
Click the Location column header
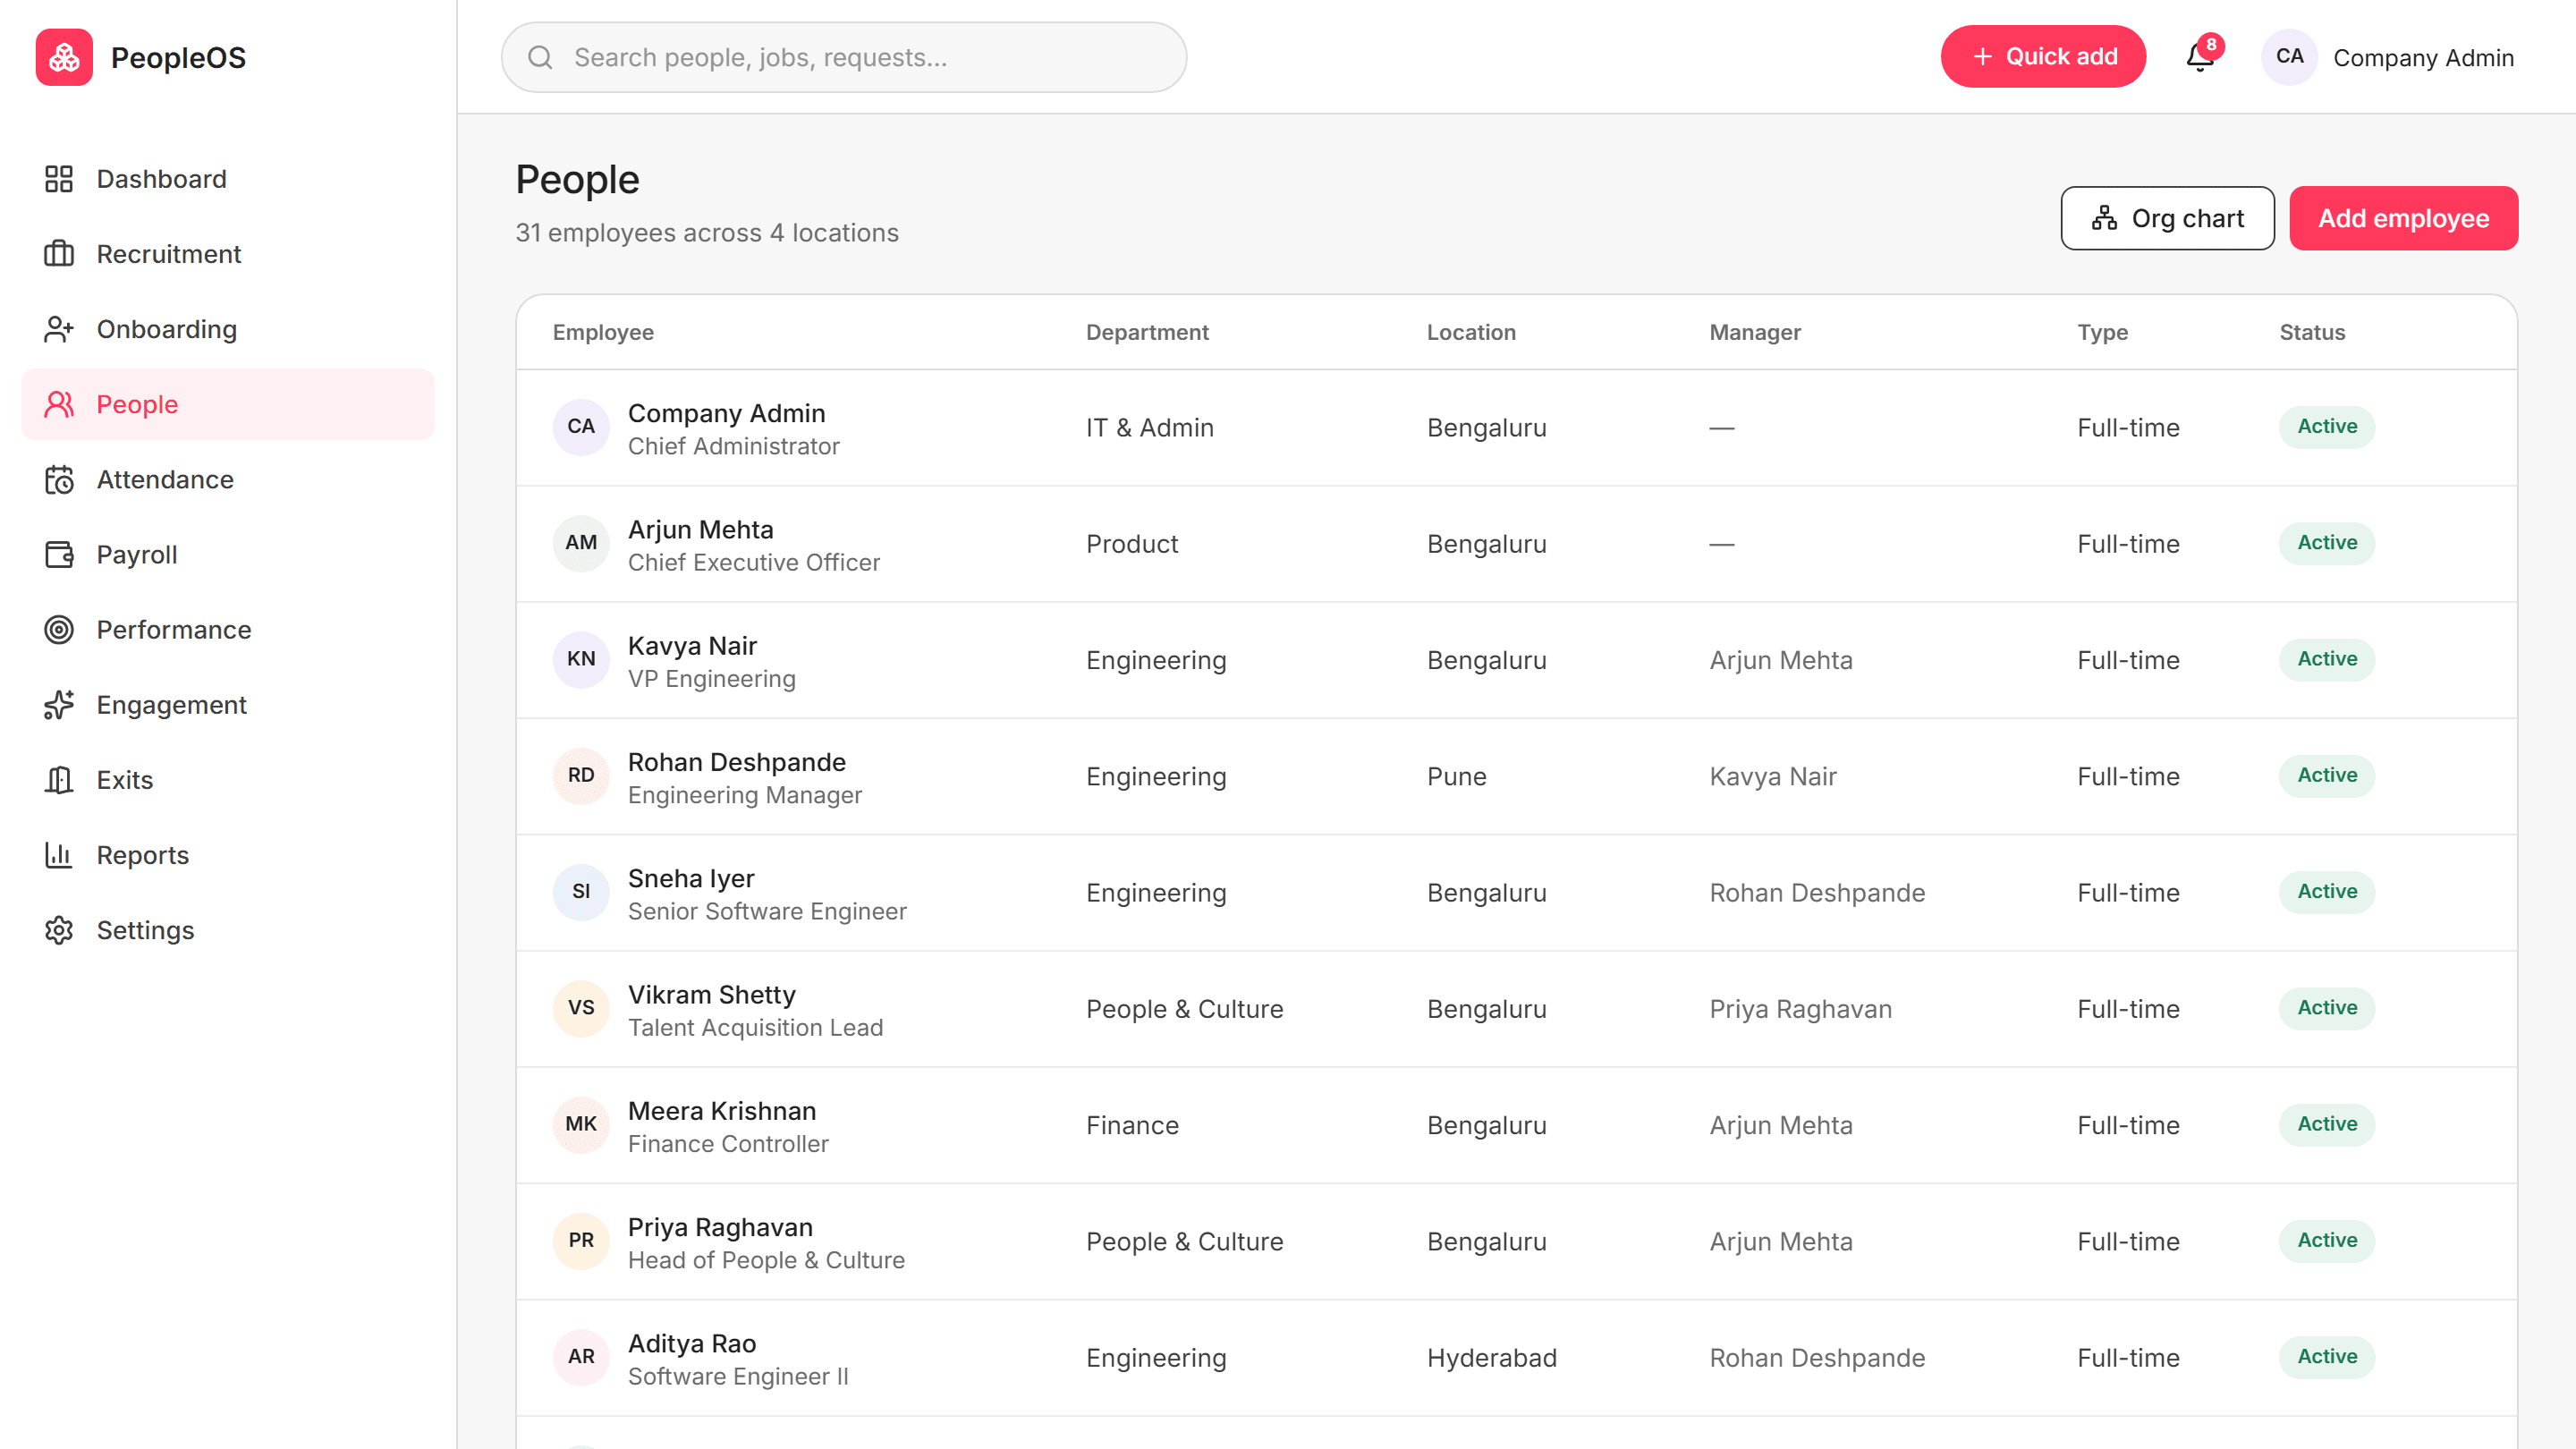1471,332
